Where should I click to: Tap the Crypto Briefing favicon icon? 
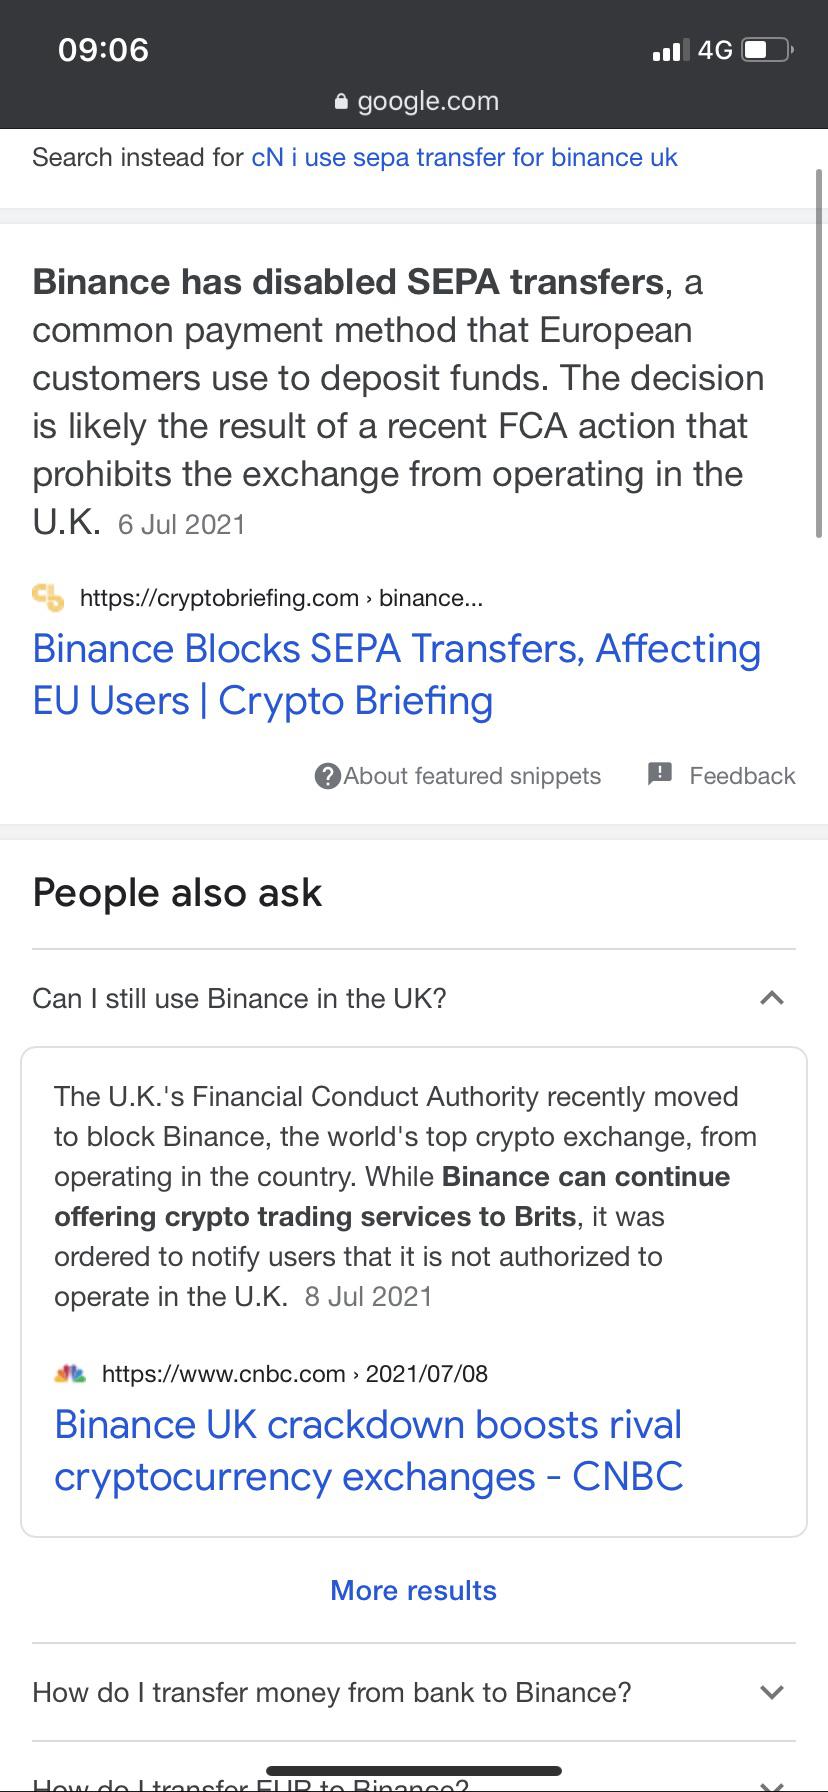coord(48,597)
